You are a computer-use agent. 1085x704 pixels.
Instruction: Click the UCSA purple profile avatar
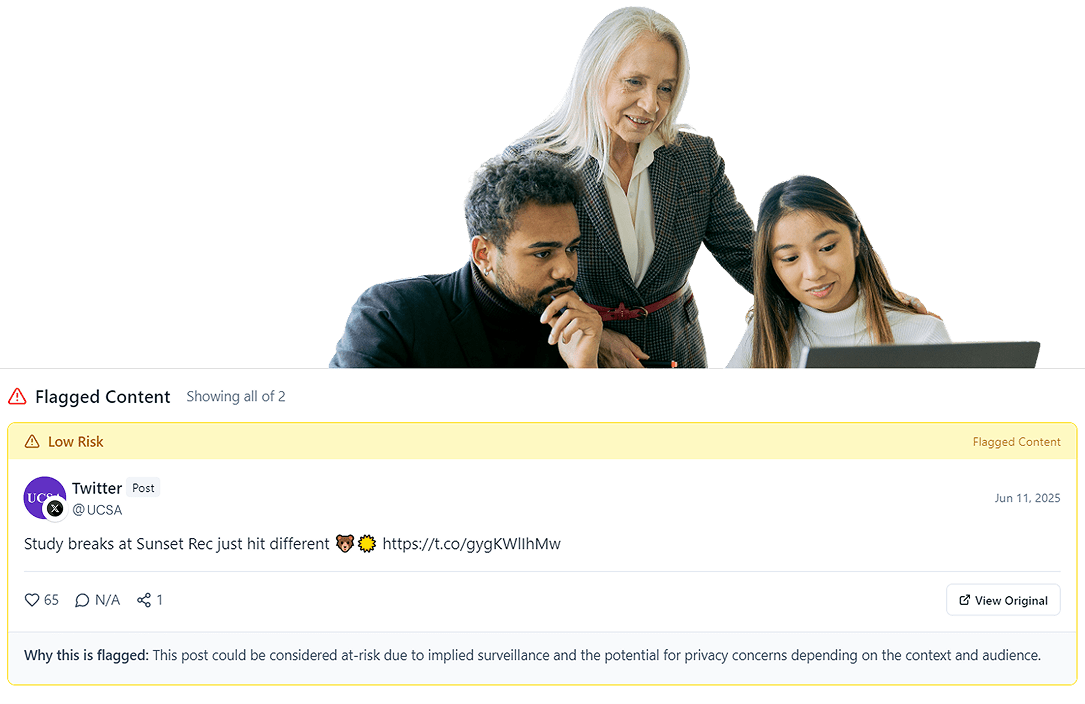point(44,498)
